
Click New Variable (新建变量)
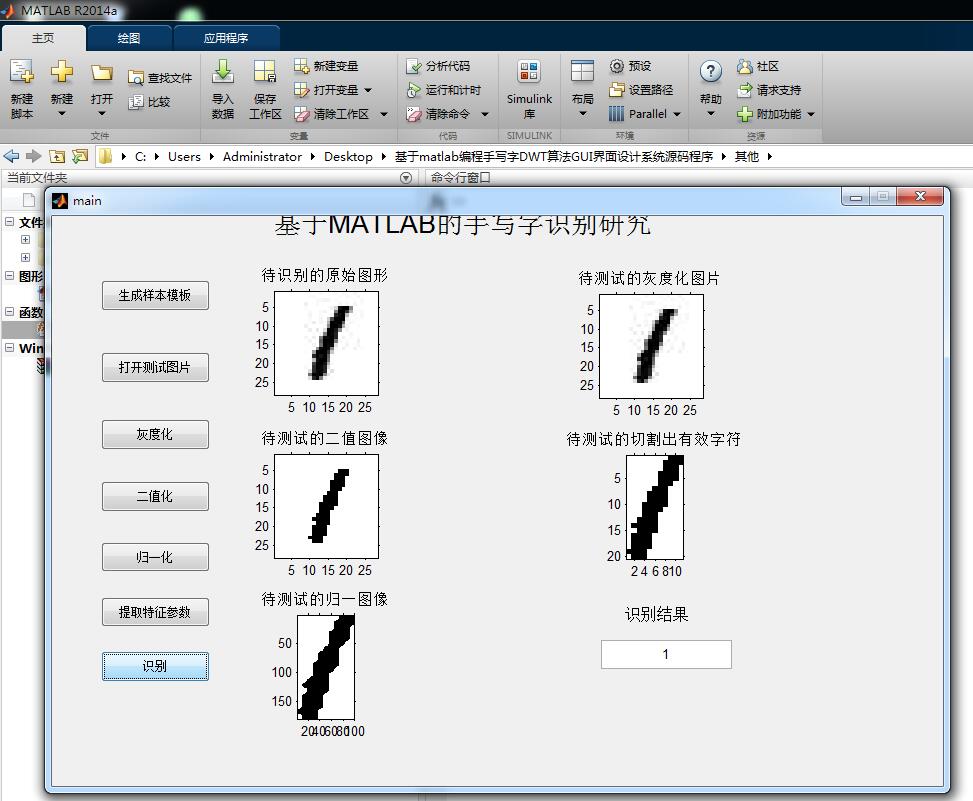coord(326,66)
